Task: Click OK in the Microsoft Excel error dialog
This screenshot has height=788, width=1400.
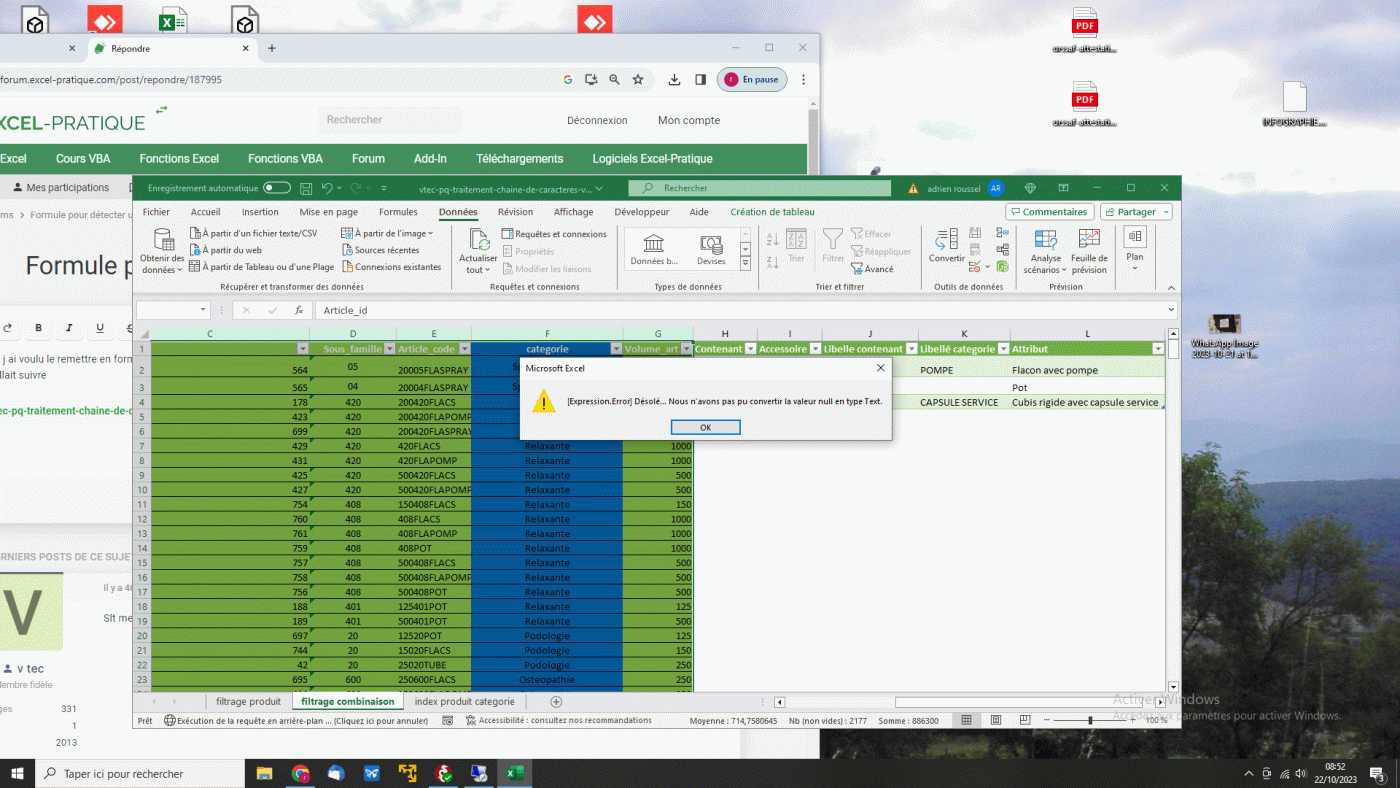Action: (x=705, y=427)
